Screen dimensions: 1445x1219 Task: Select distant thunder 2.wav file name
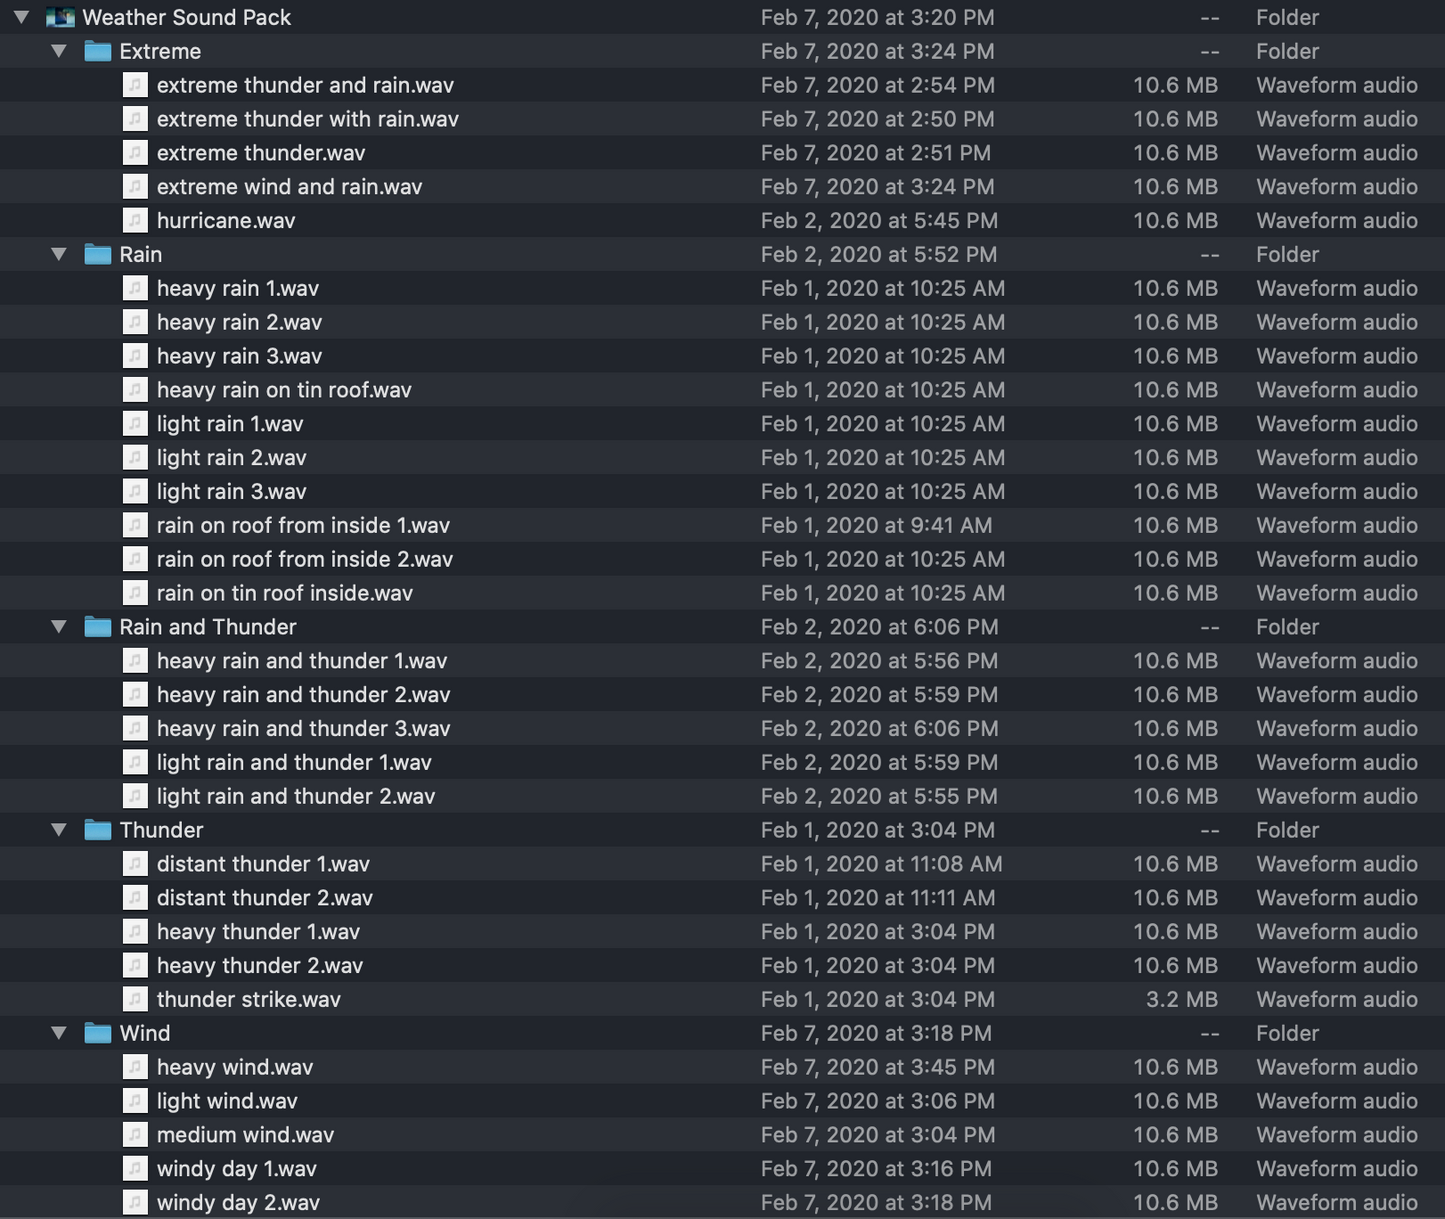point(264,898)
